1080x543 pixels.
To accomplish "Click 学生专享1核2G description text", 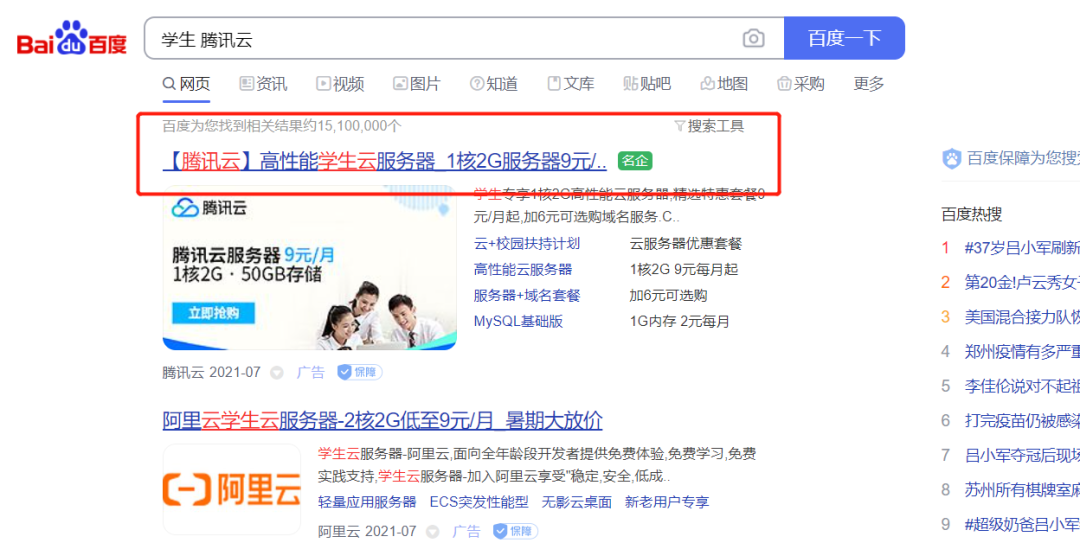I will 619,205.
